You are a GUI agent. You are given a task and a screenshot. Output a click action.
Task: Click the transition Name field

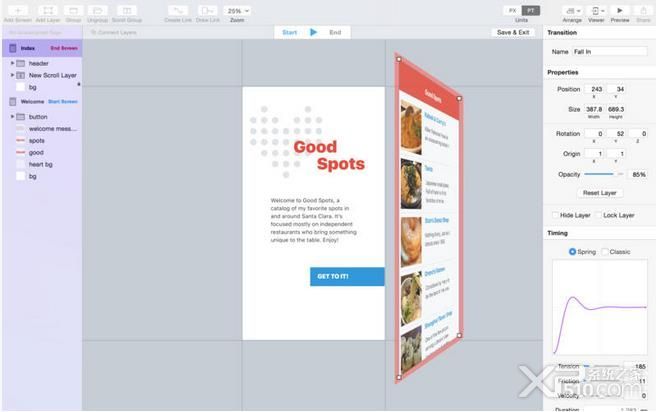pyautogui.click(x=609, y=51)
